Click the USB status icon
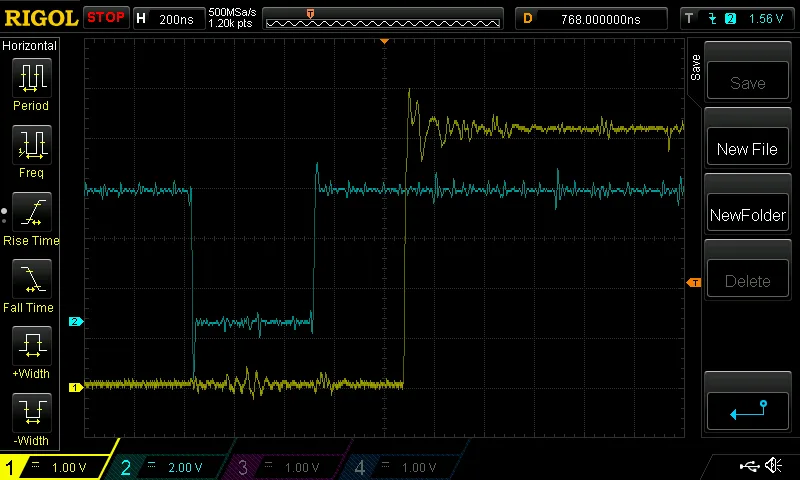 point(749,466)
